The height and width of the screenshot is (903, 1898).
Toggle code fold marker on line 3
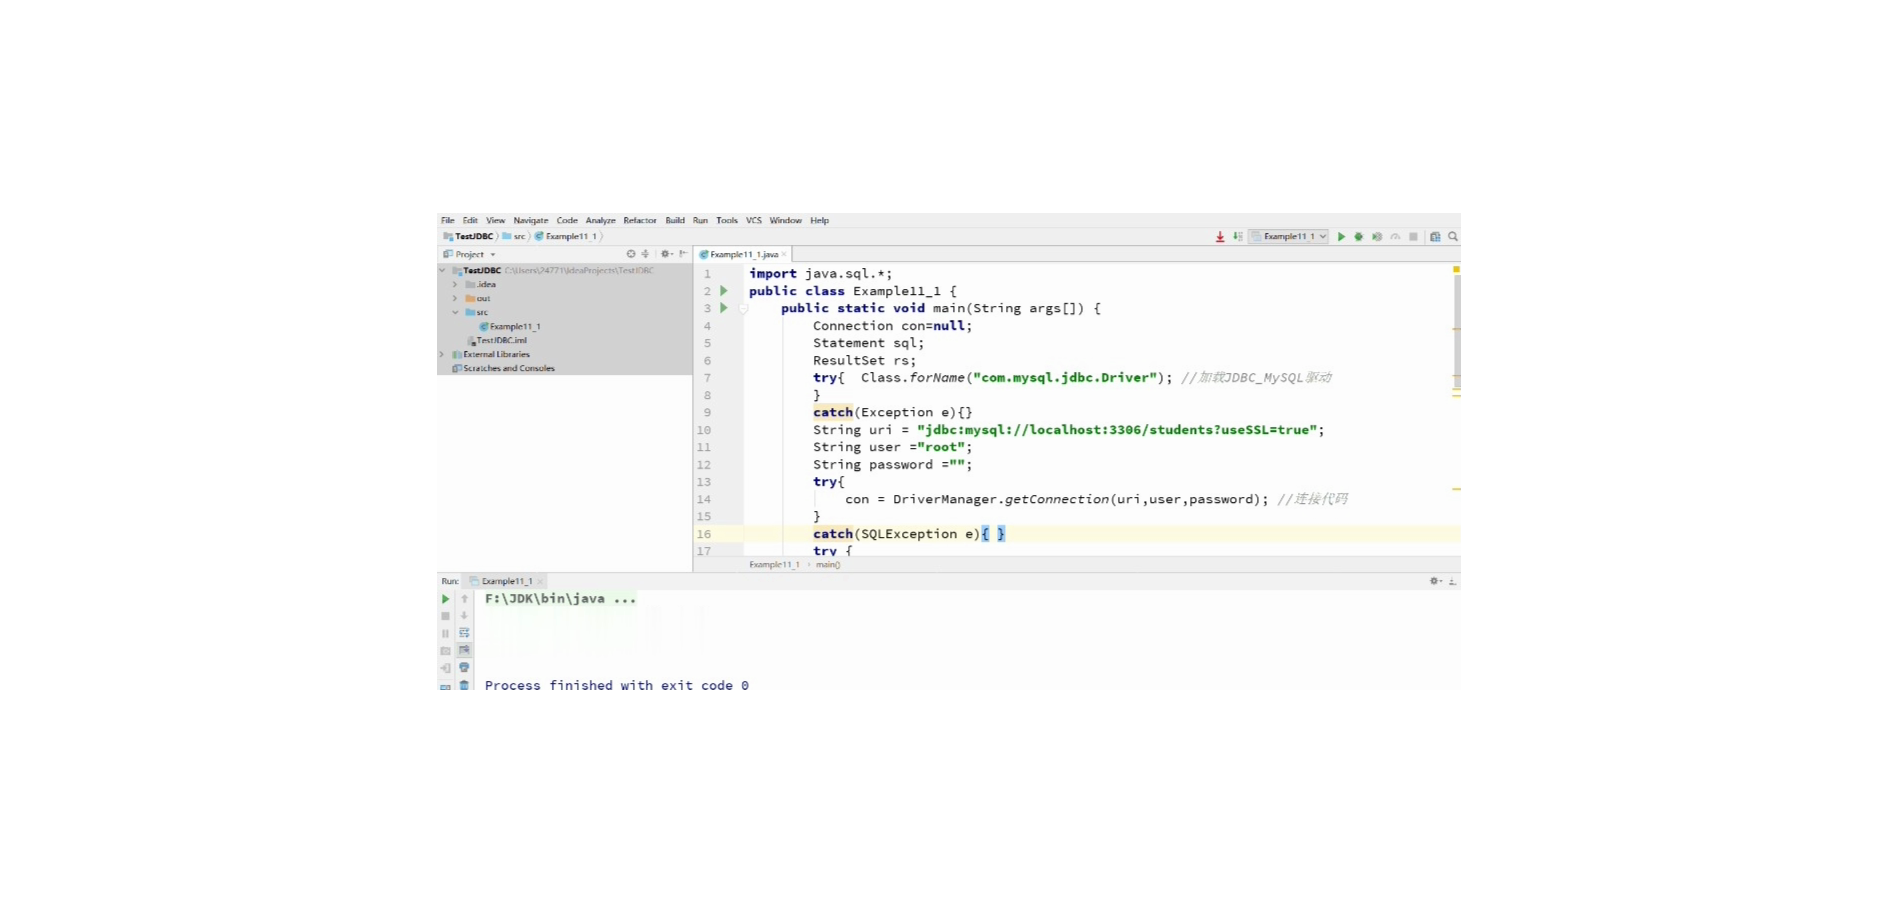click(744, 308)
